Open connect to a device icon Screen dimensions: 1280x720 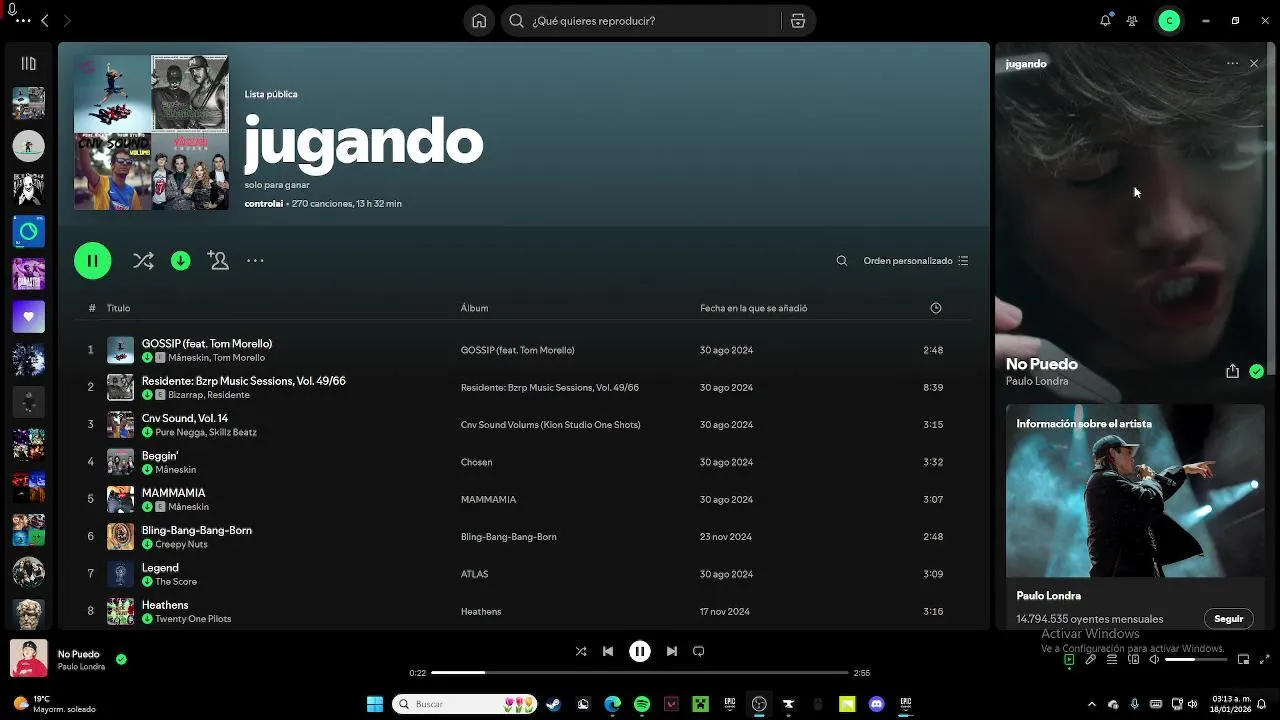1133,660
